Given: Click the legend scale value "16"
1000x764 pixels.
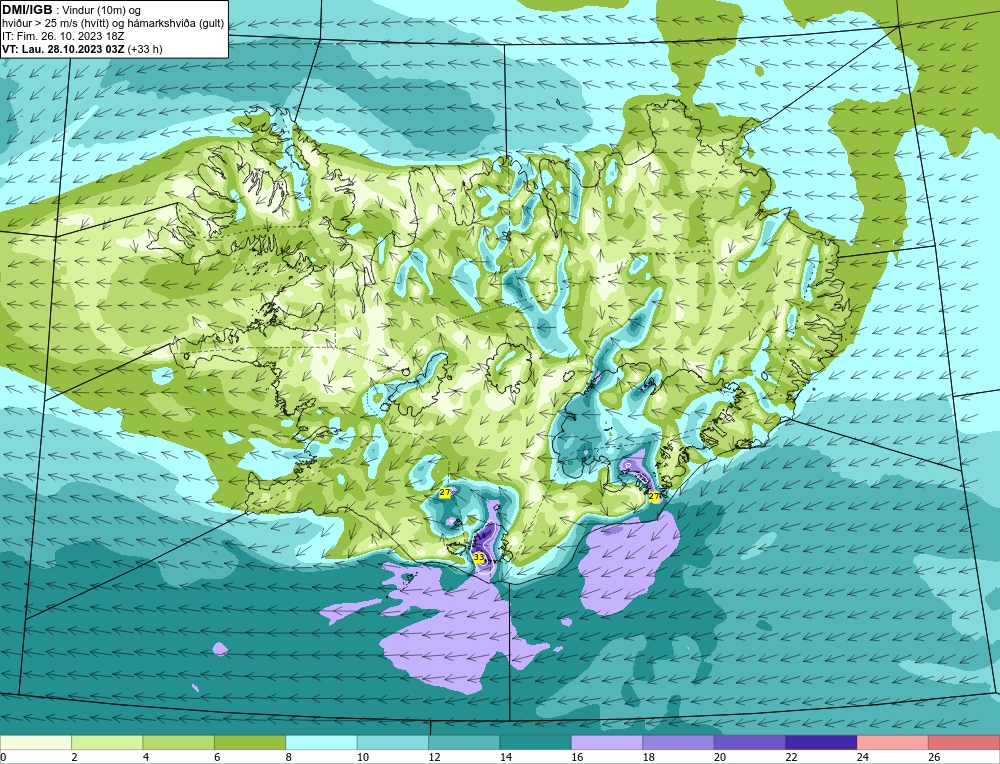Looking at the screenshot, I should 577,757.
